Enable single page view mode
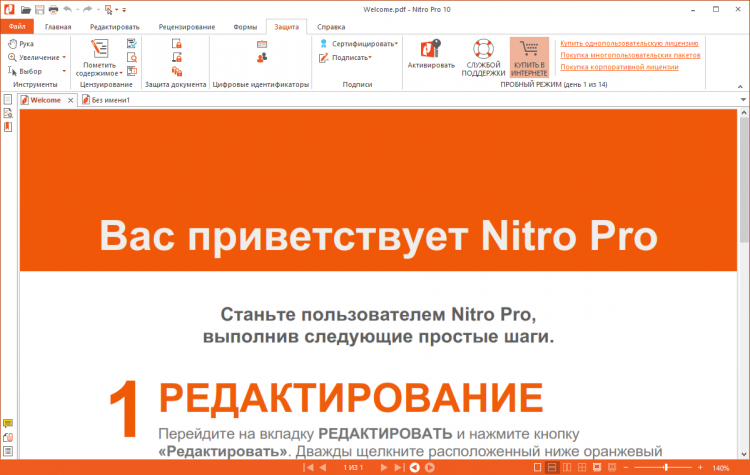This screenshot has width=750, height=475. point(537,467)
